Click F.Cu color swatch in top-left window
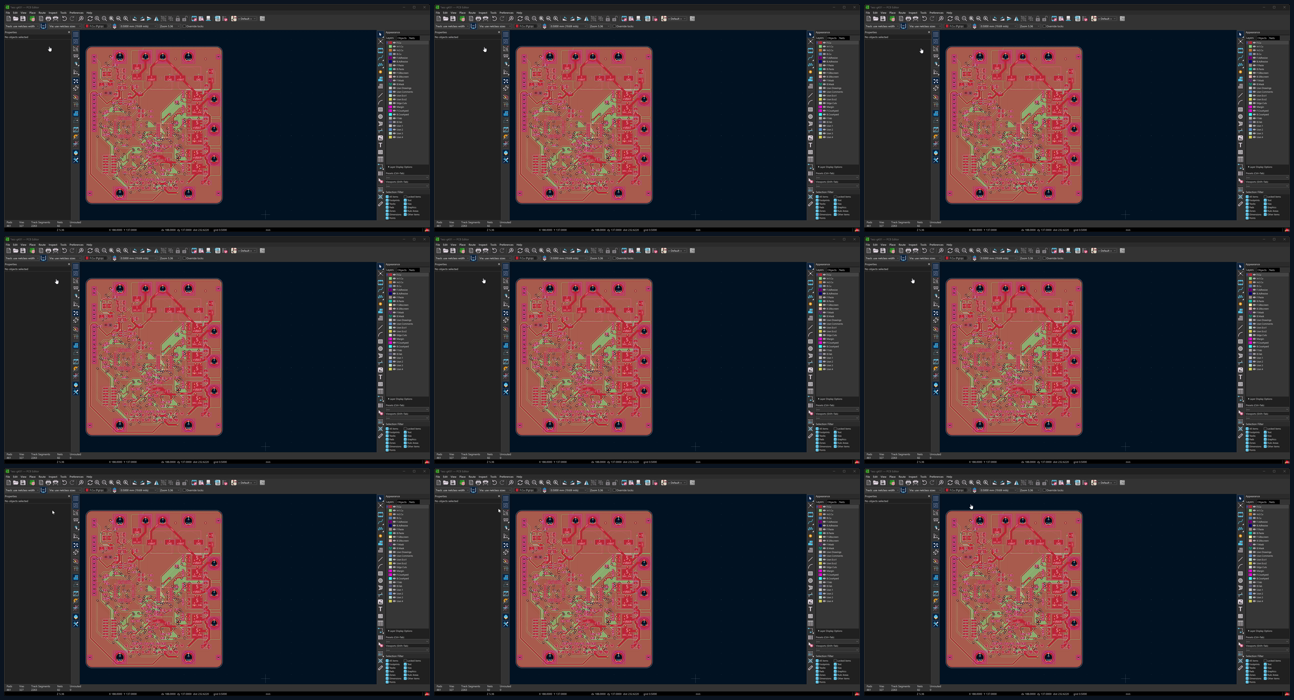1294x700 pixels. tap(390, 43)
